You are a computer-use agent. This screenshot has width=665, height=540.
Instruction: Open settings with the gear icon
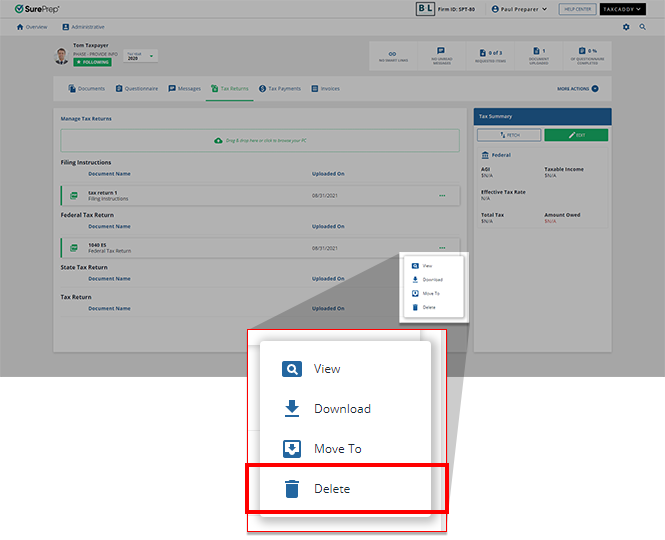[626, 27]
